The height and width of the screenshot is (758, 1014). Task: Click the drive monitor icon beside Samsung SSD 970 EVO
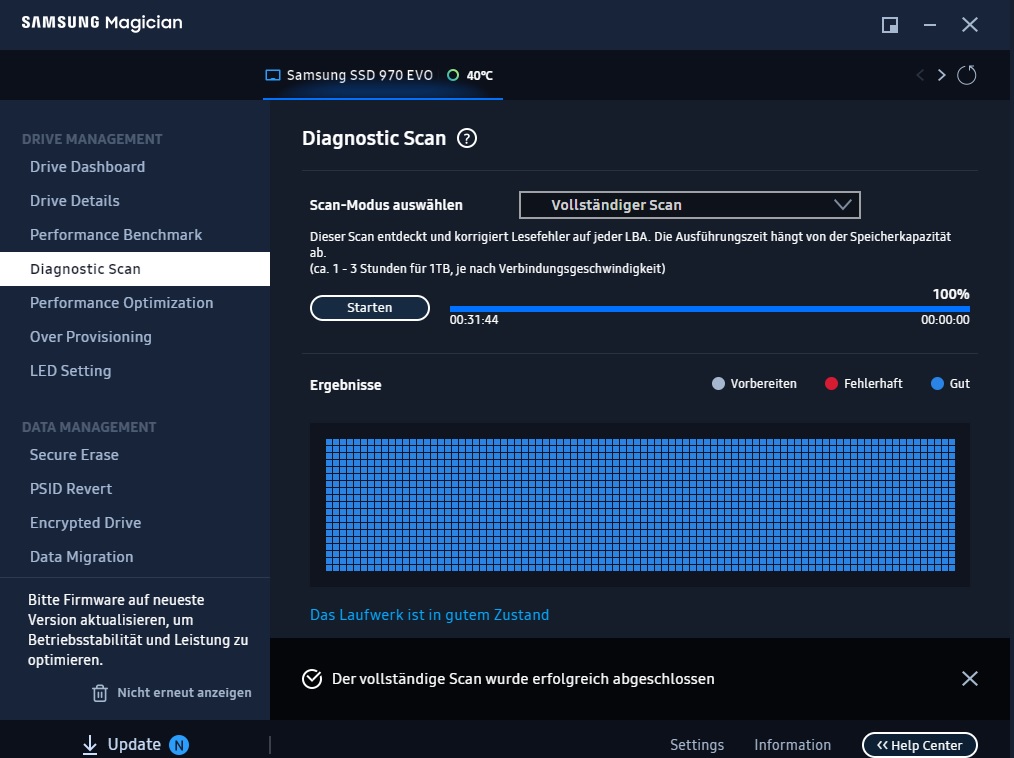[x=273, y=75]
